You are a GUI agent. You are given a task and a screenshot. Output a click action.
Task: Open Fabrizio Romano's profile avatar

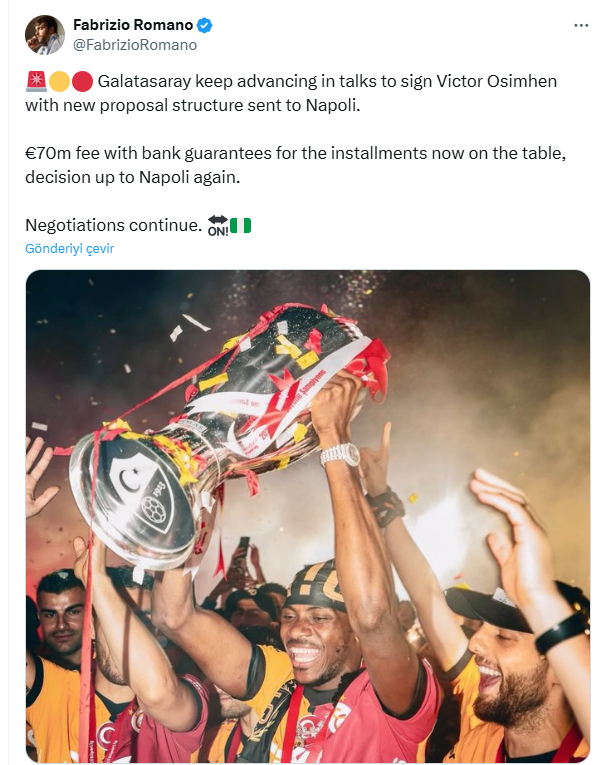45,35
